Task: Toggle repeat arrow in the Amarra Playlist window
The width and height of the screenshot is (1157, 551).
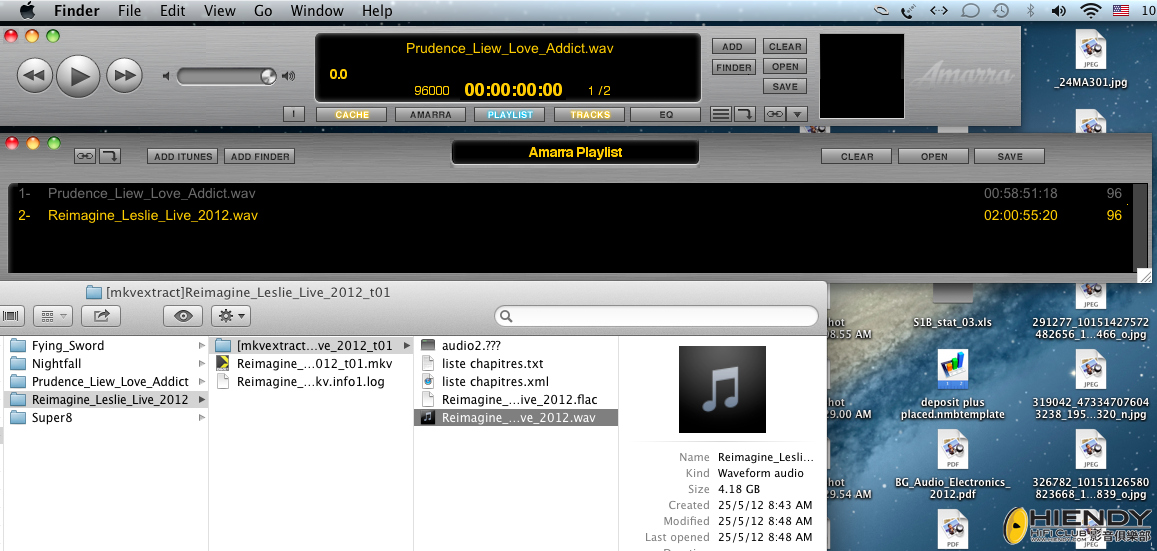Action: coord(110,156)
